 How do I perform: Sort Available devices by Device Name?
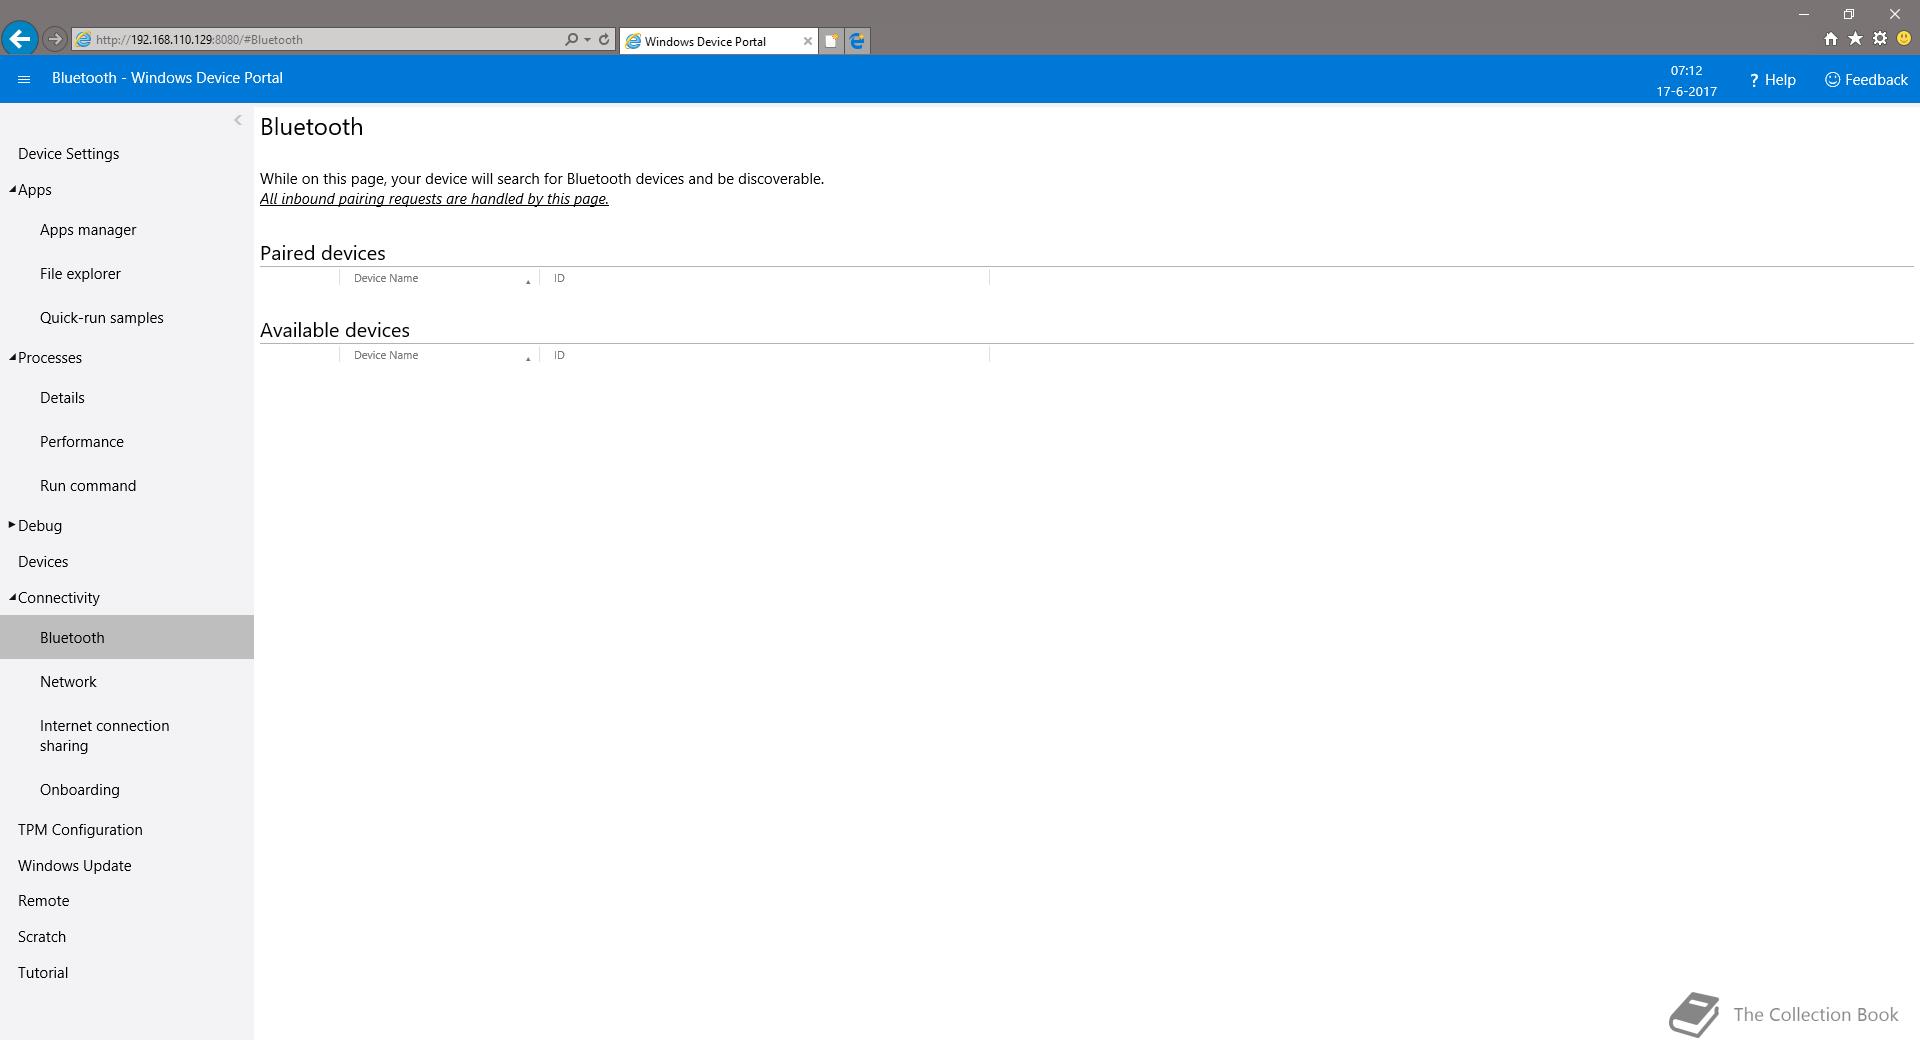[x=439, y=355]
